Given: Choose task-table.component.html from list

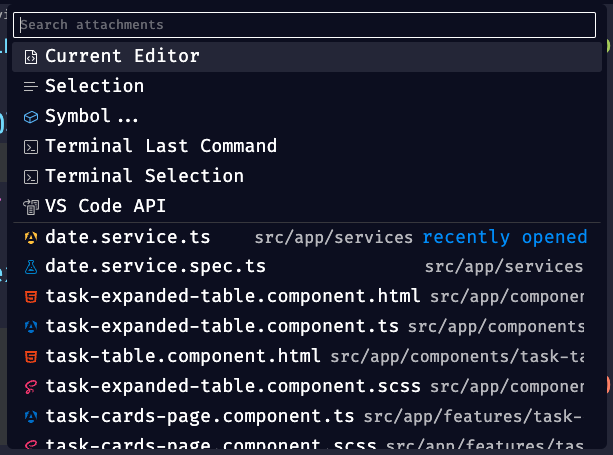Looking at the screenshot, I should click(183, 356).
